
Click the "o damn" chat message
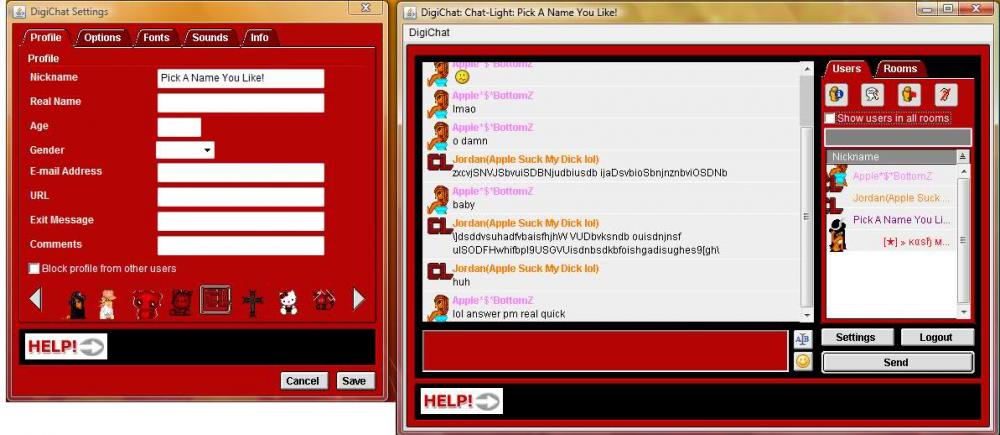click(470, 141)
